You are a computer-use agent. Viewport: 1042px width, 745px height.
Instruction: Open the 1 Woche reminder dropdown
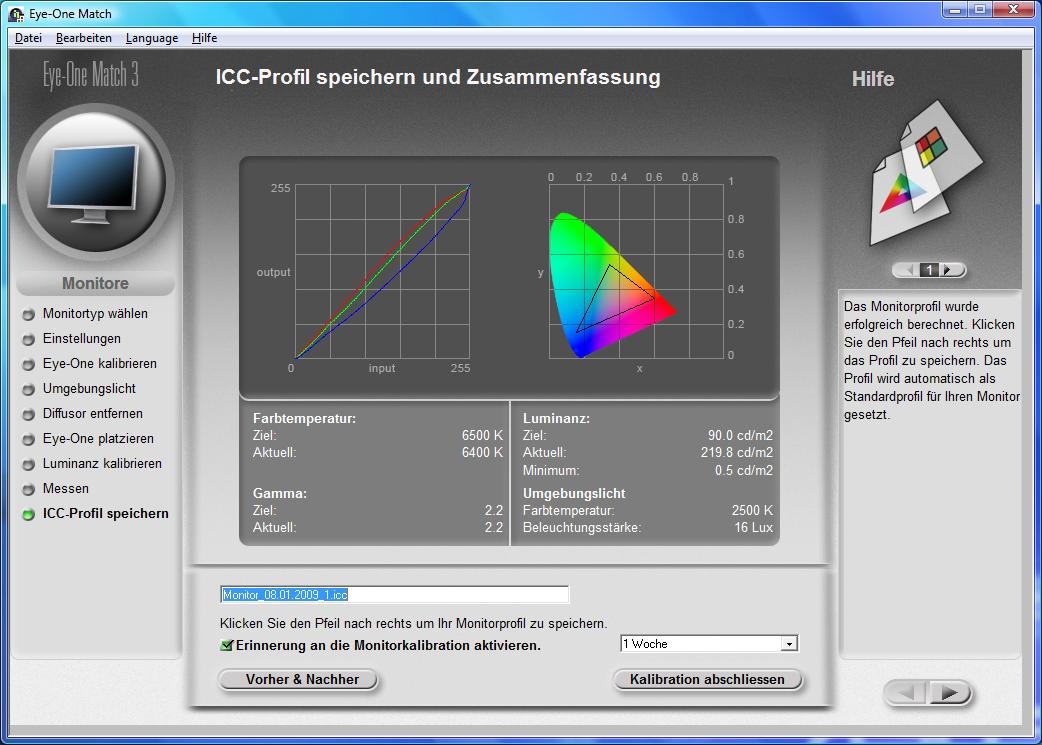point(708,643)
